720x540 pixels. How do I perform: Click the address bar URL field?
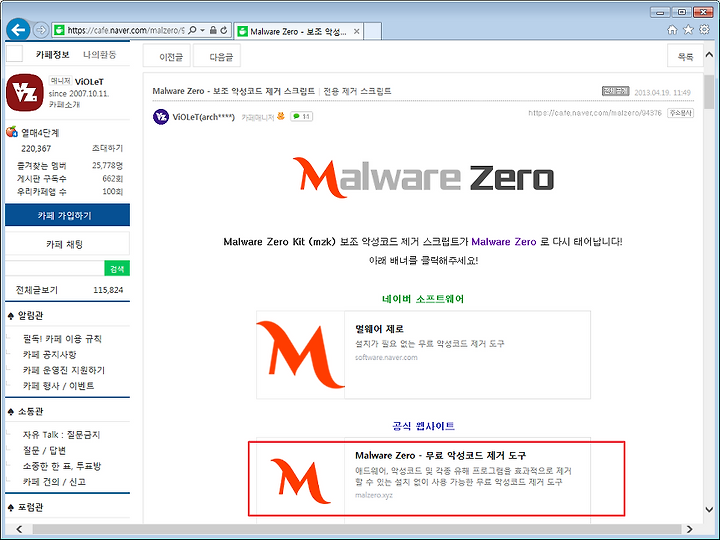tap(125, 30)
